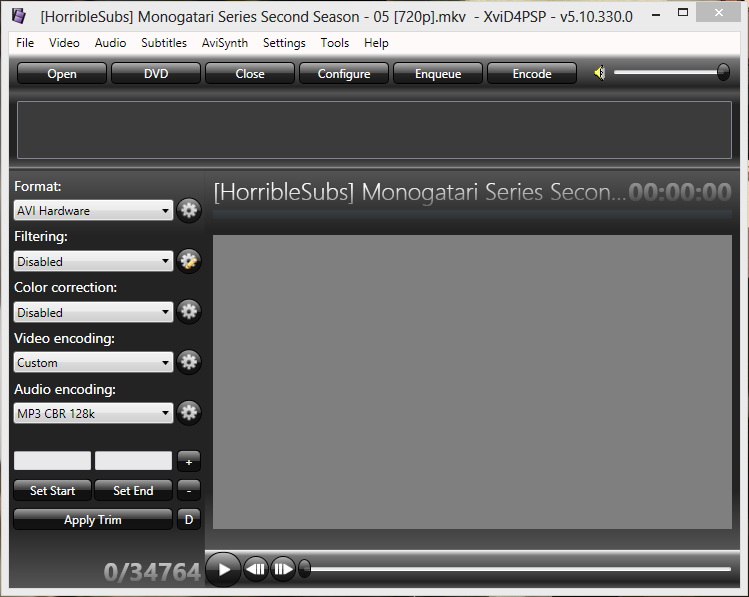Click Apply Trim button
749x597 pixels.
coord(93,520)
